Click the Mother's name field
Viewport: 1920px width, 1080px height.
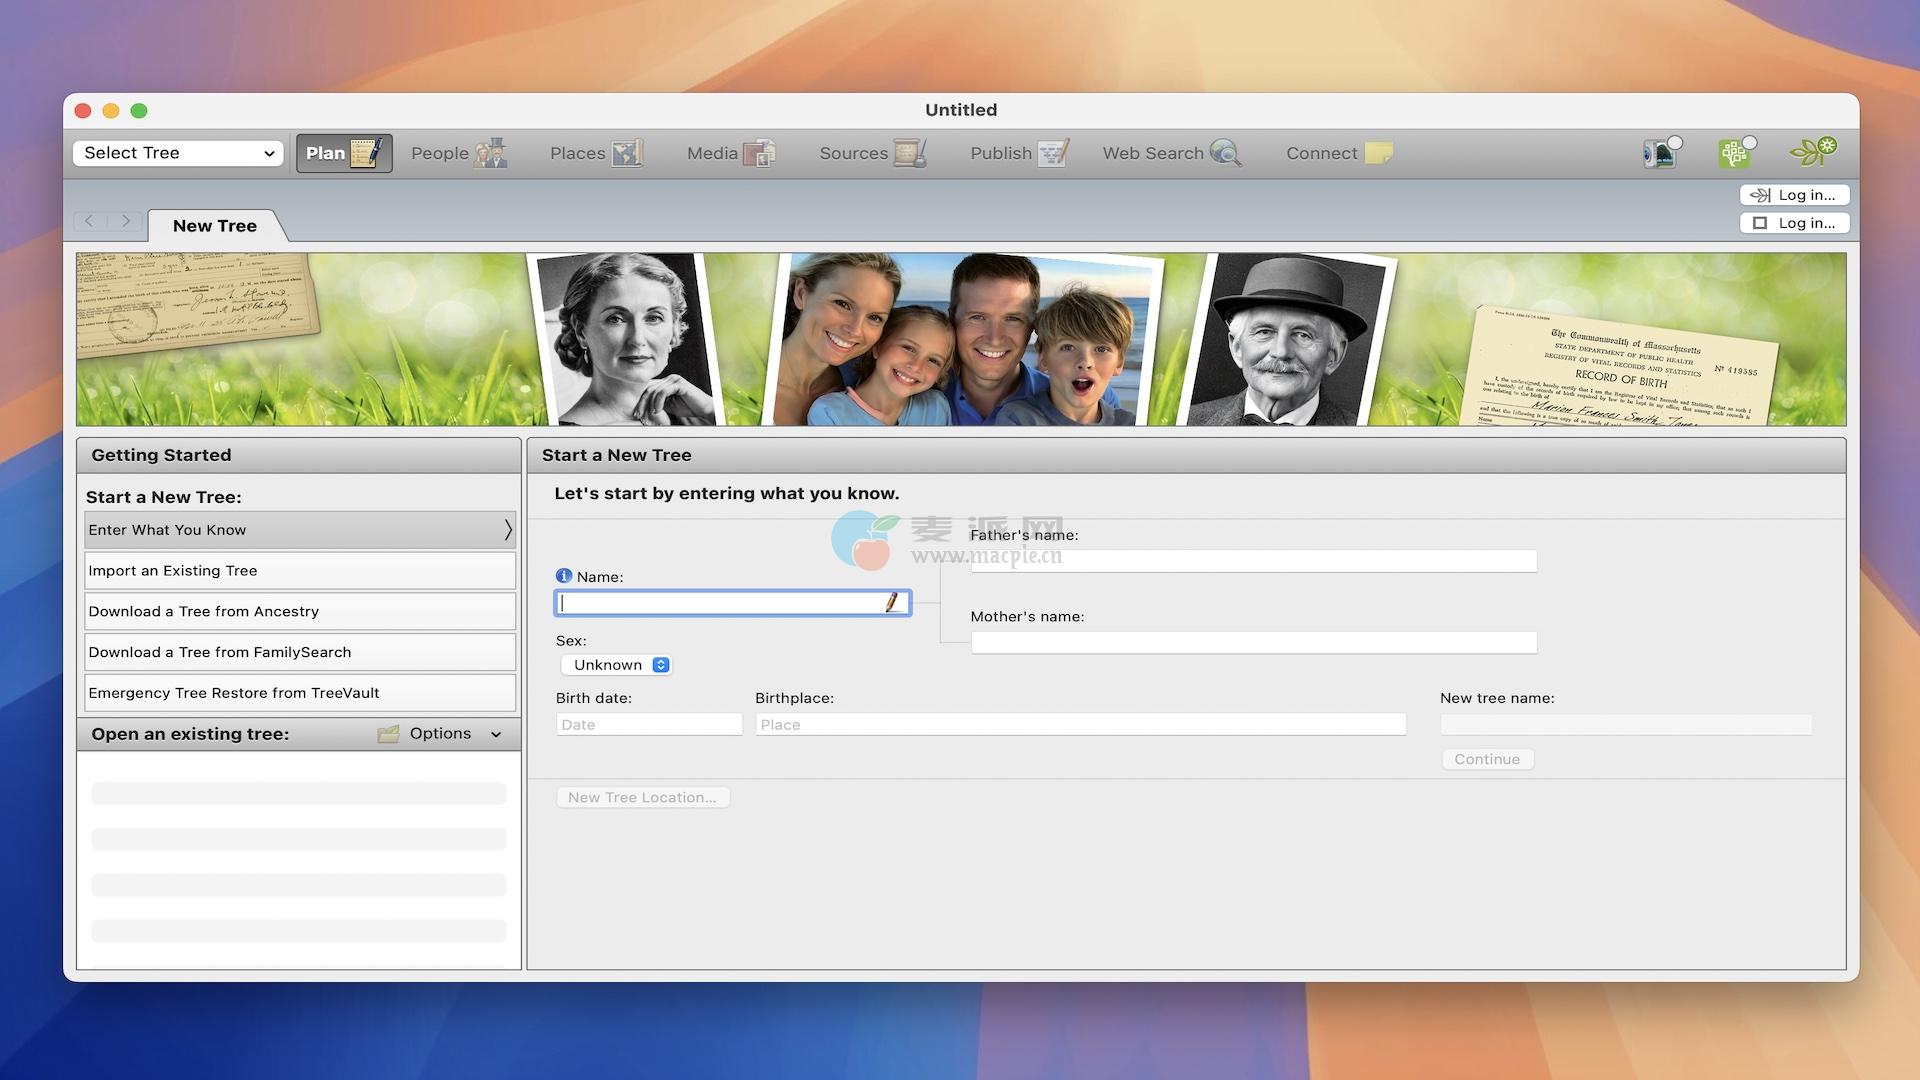pos(1254,642)
